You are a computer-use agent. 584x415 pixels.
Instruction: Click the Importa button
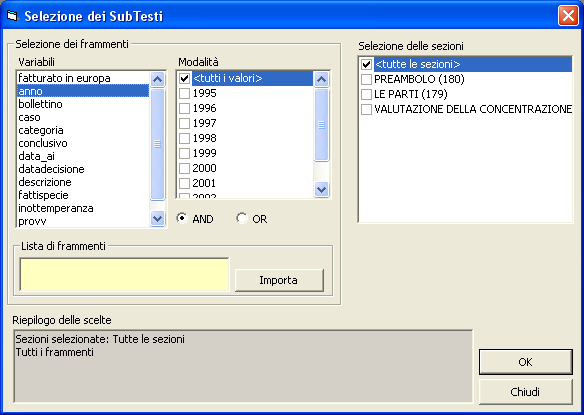click(279, 280)
